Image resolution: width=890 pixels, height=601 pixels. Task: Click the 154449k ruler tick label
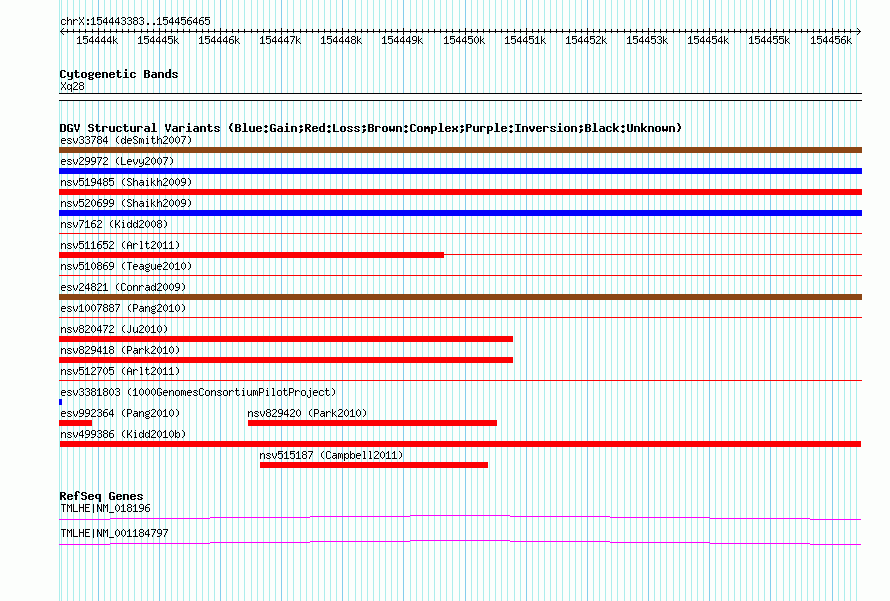click(402, 40)
